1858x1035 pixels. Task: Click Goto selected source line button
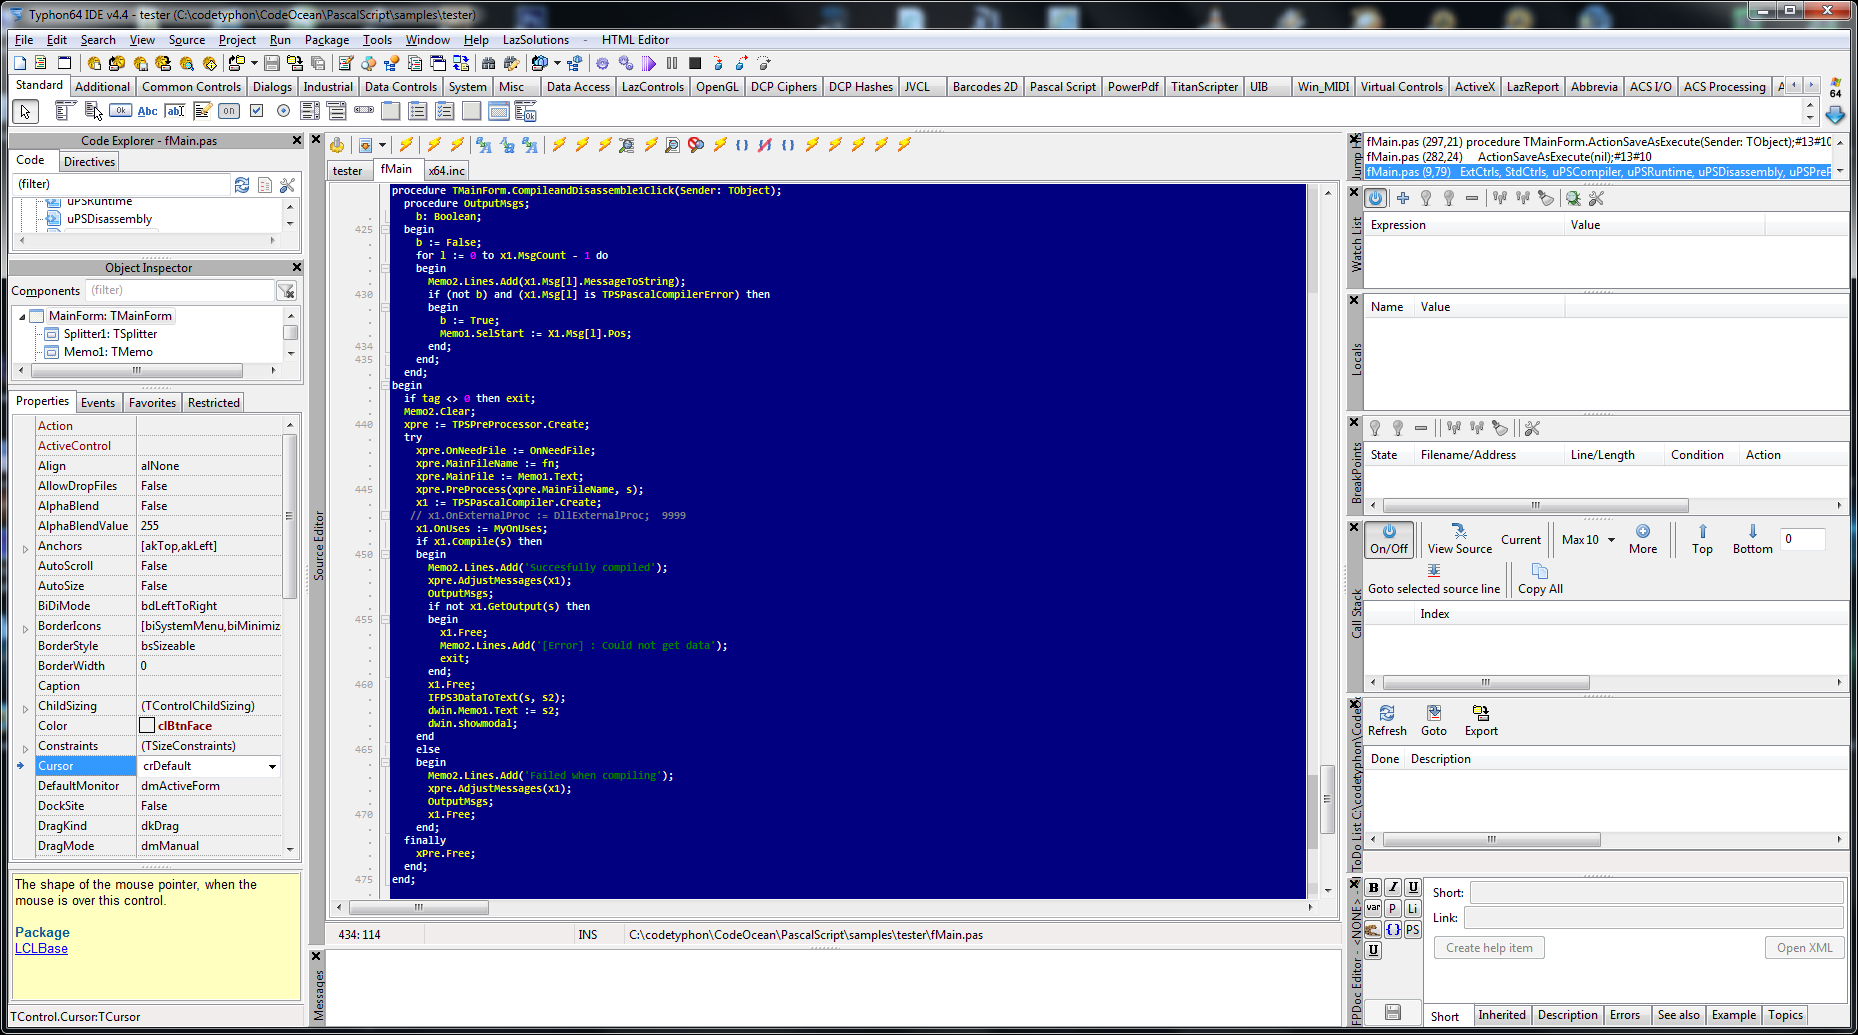1434,579
